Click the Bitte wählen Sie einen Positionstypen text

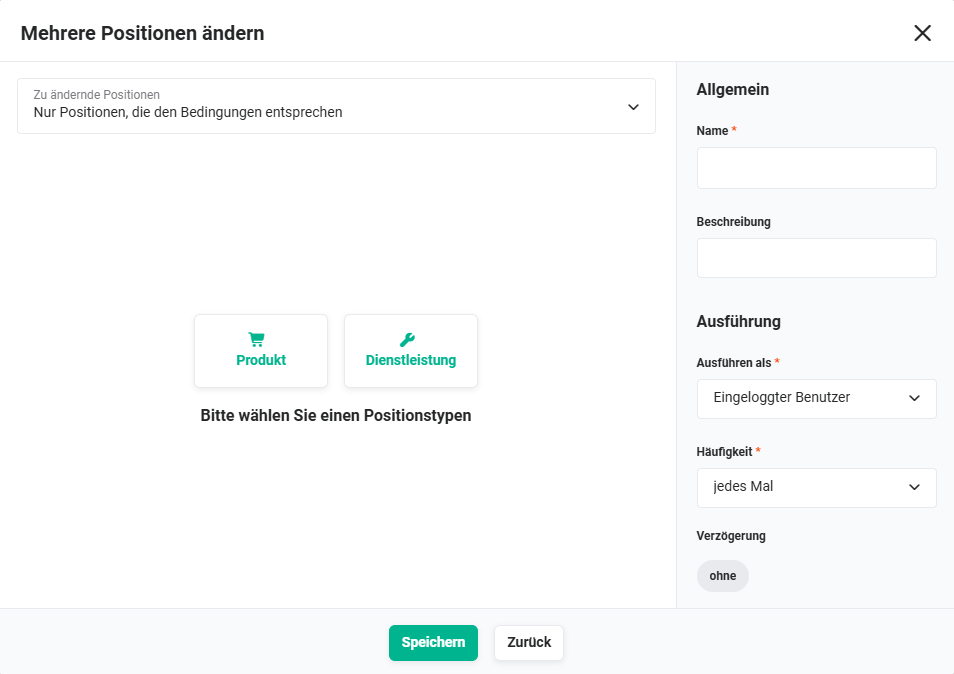tap(336, 415)
